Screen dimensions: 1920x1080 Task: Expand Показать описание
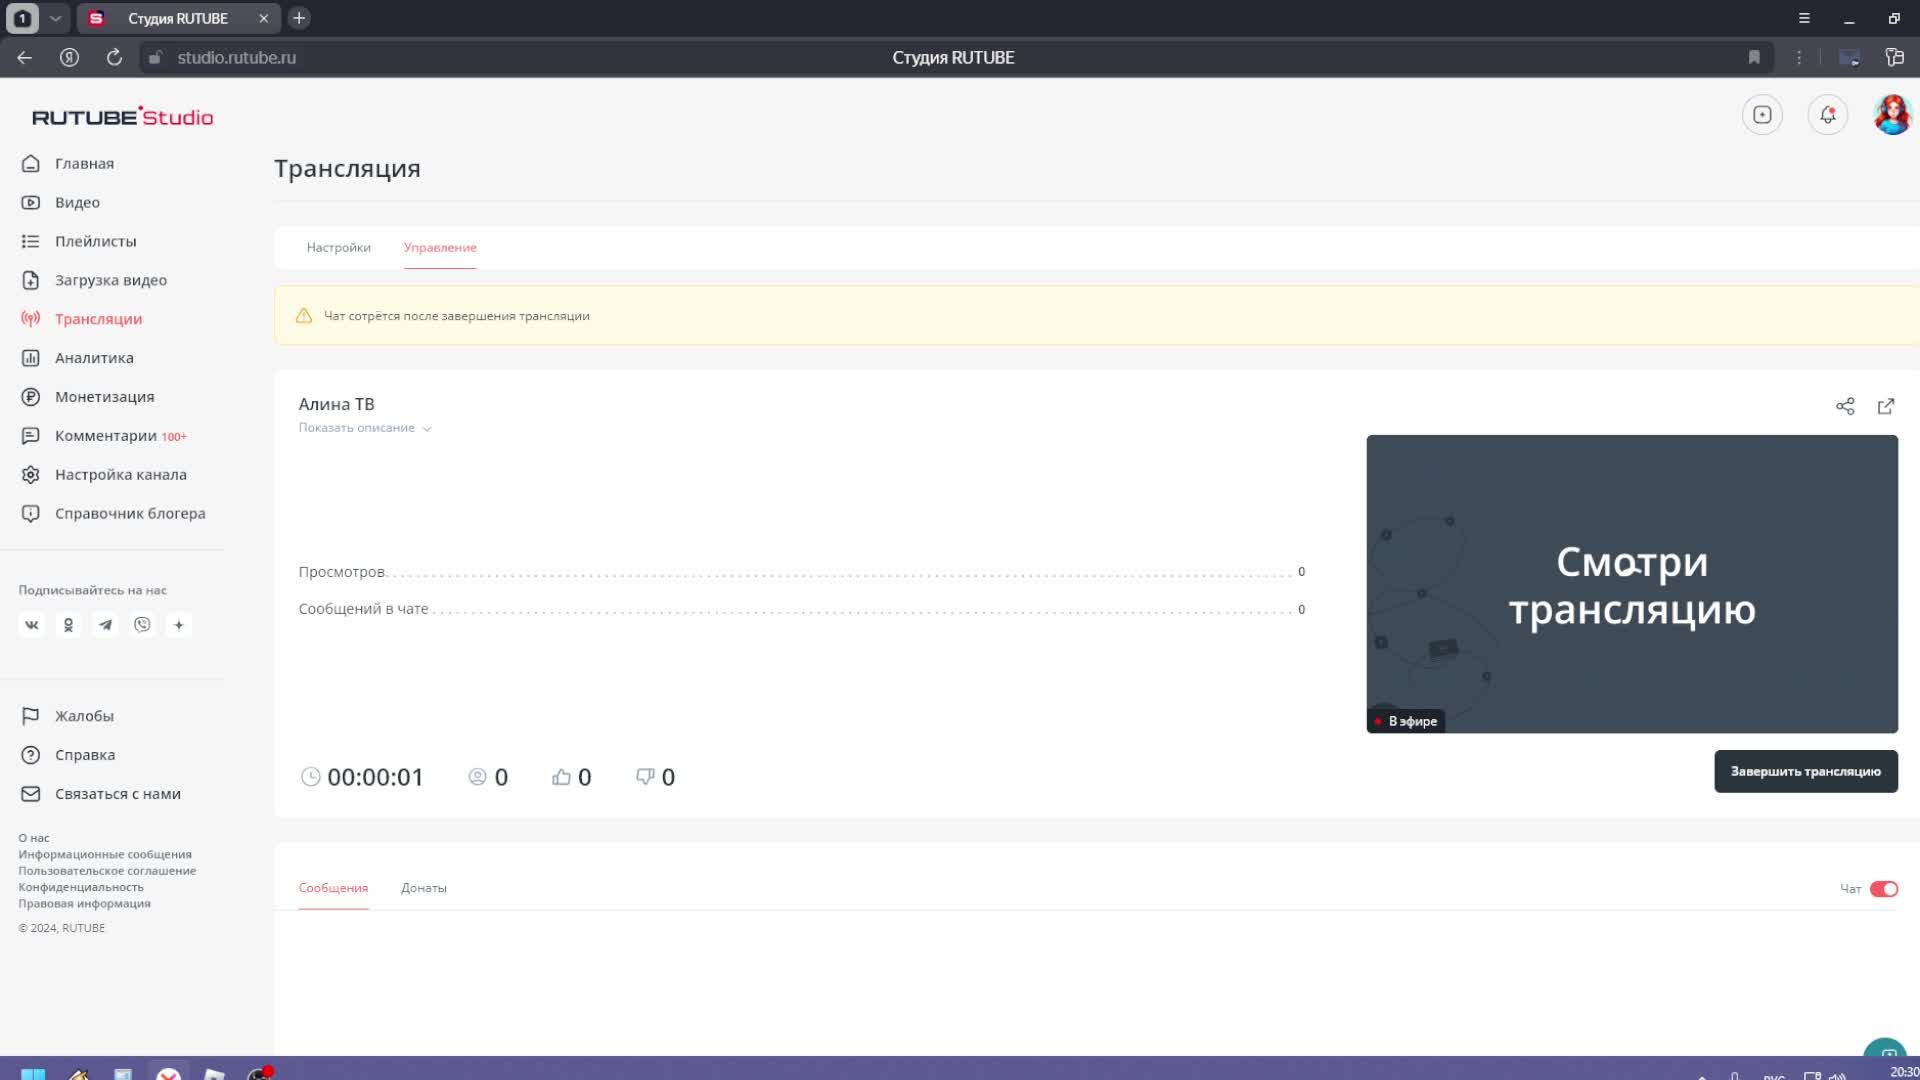(365, 428)
